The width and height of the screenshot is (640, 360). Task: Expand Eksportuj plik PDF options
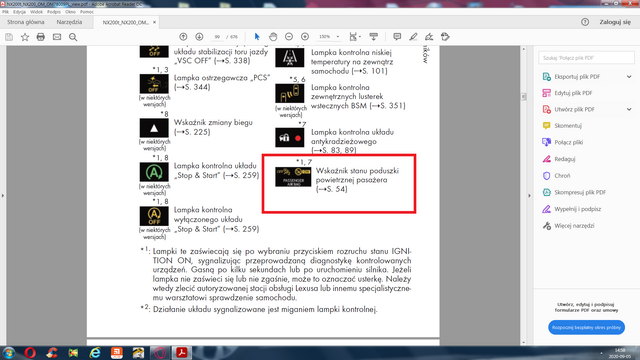(629, 77)
